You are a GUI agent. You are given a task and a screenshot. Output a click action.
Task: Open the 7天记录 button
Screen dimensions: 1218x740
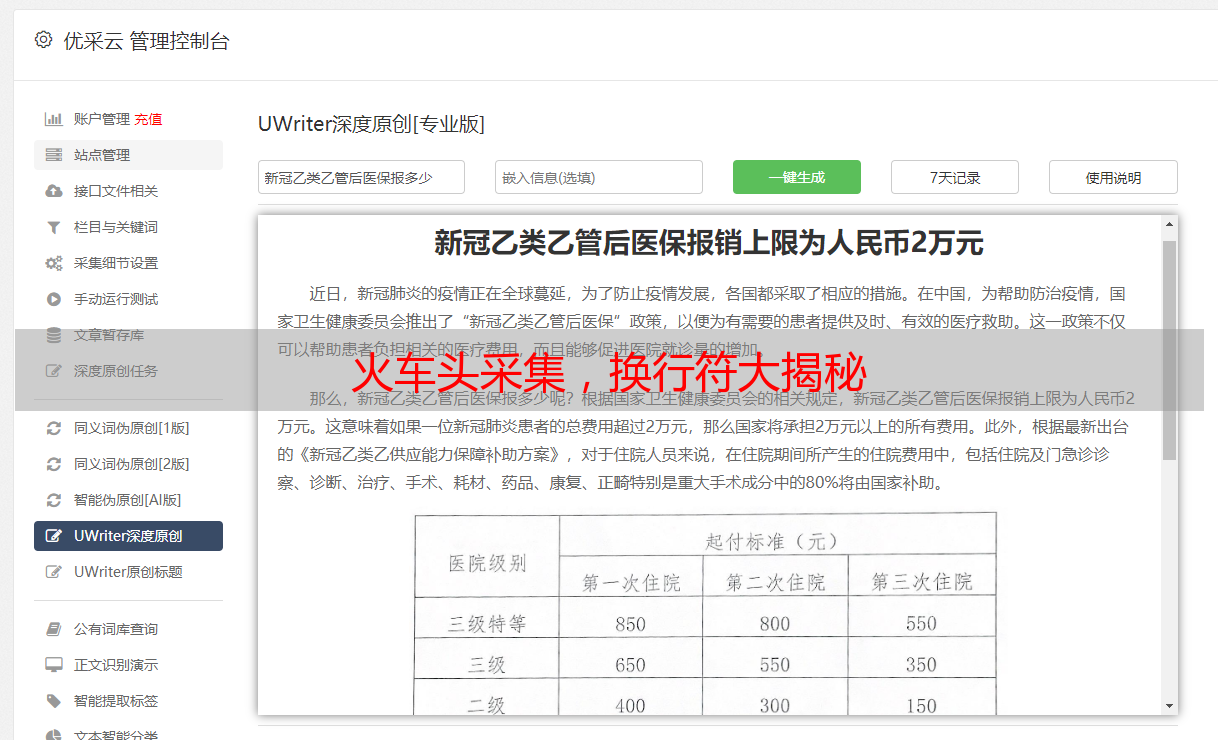[955, 177]
